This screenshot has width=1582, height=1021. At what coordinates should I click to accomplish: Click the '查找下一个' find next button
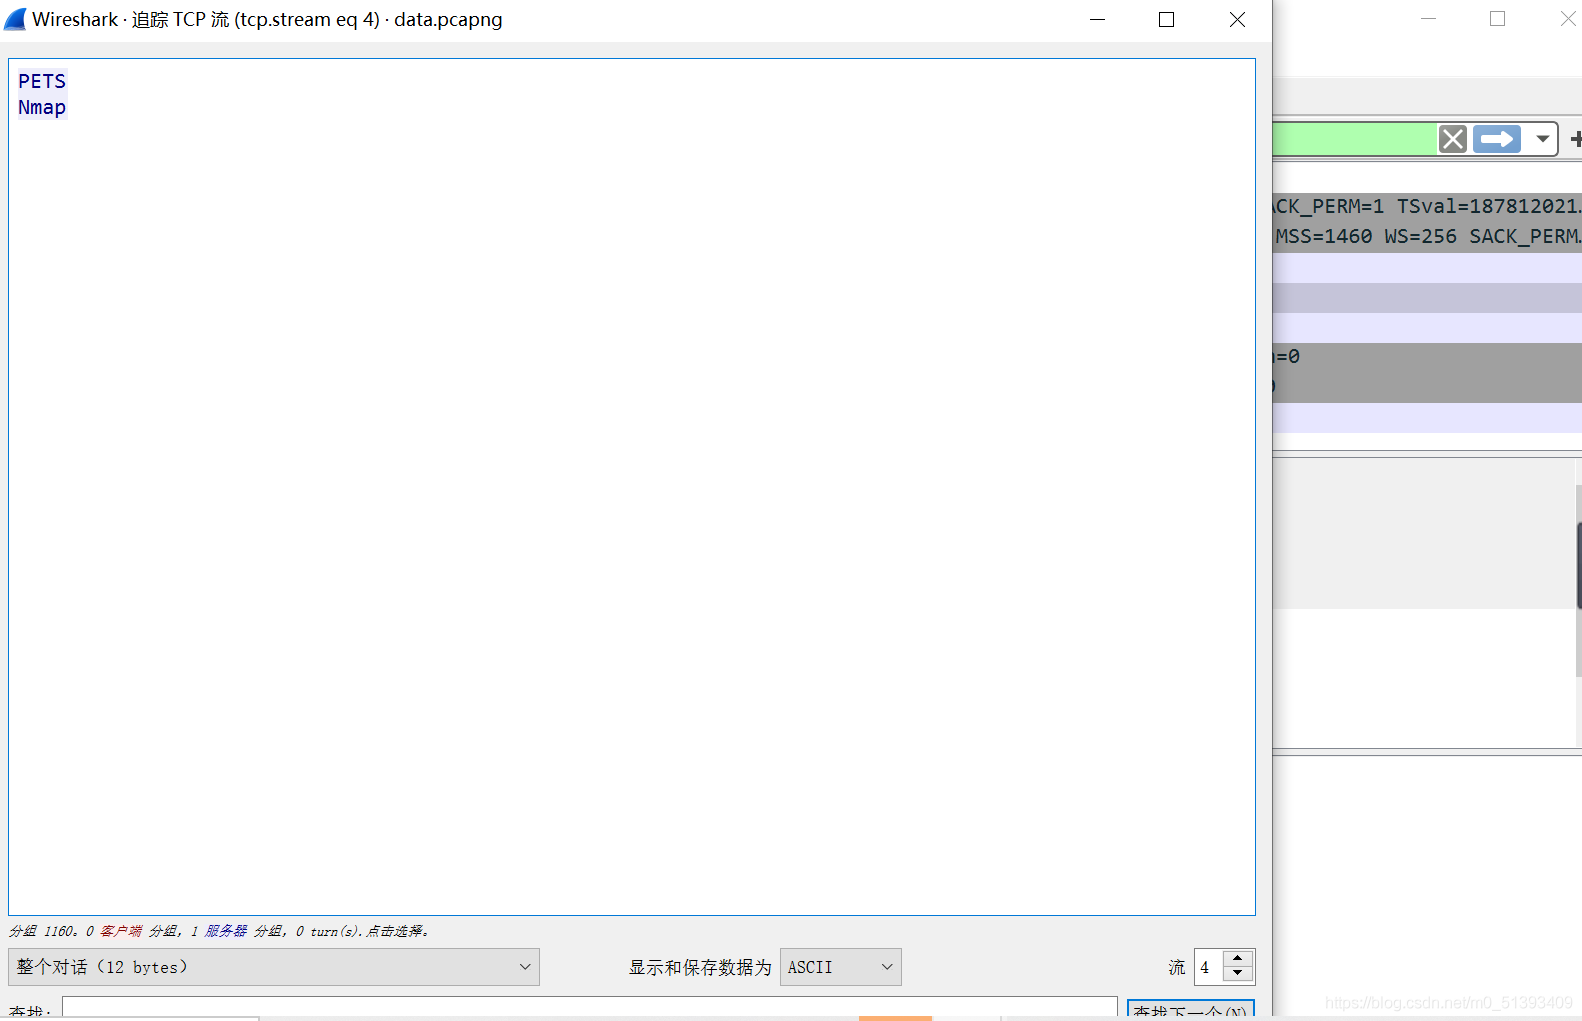click(x=1190, y=1010)
